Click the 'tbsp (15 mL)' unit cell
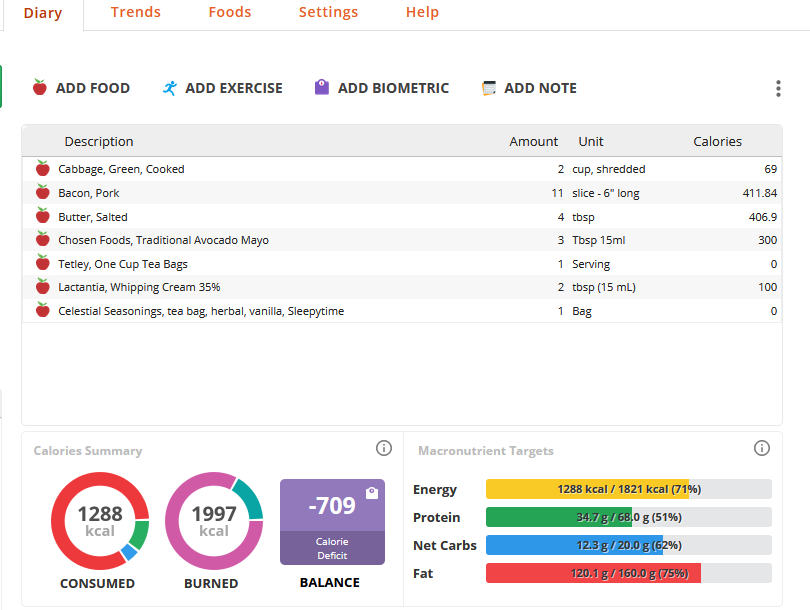Image resolution: width=810 pixels, height=610 pixels. point(604,287)
